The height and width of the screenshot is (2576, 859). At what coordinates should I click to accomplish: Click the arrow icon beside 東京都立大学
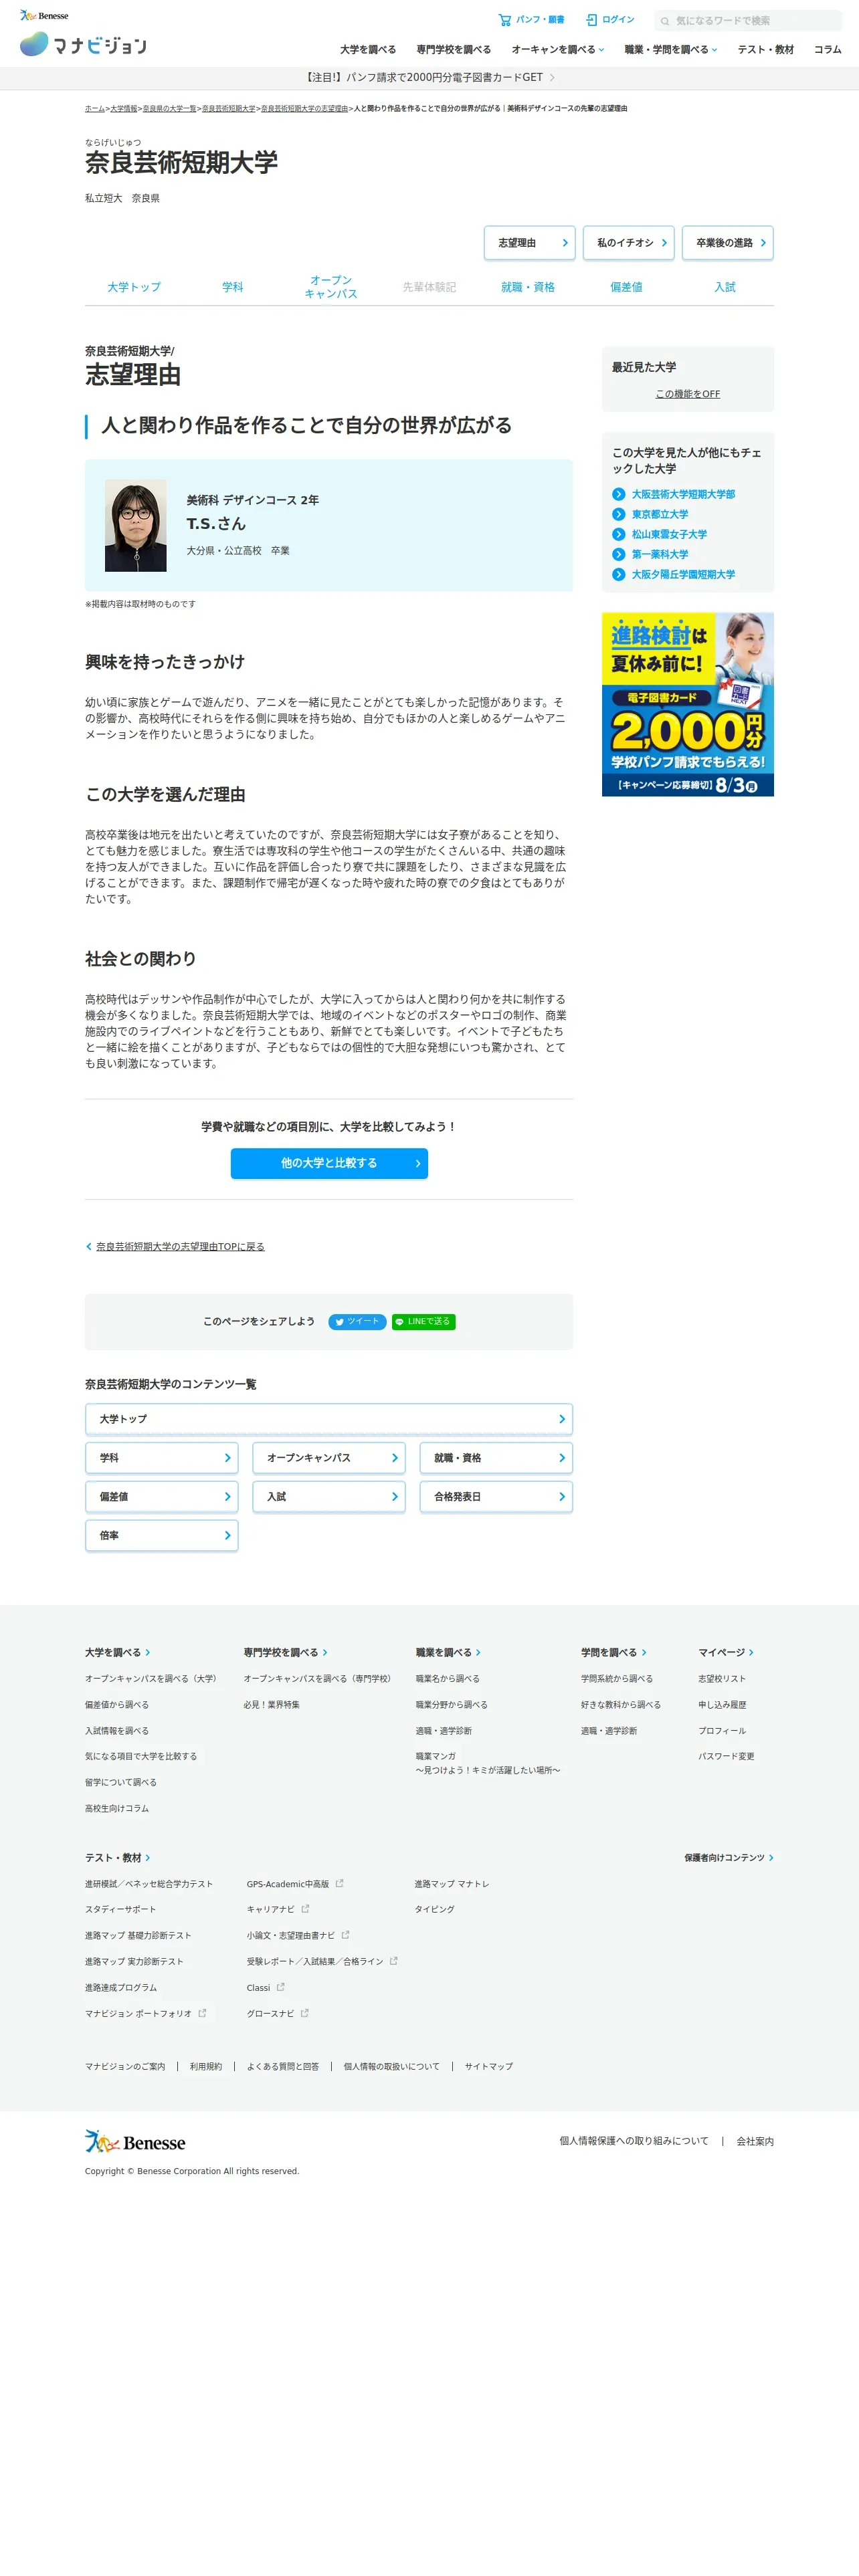pos(619,514)
